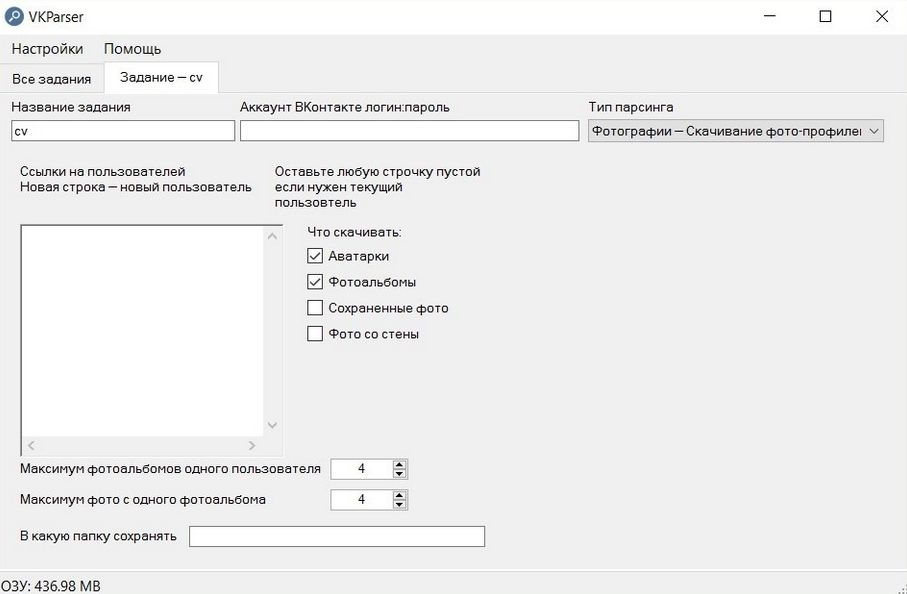Viewport: 907px width, 594px height.
Task: Select the Задание — cv tab
Action: [x=161, y=77]
